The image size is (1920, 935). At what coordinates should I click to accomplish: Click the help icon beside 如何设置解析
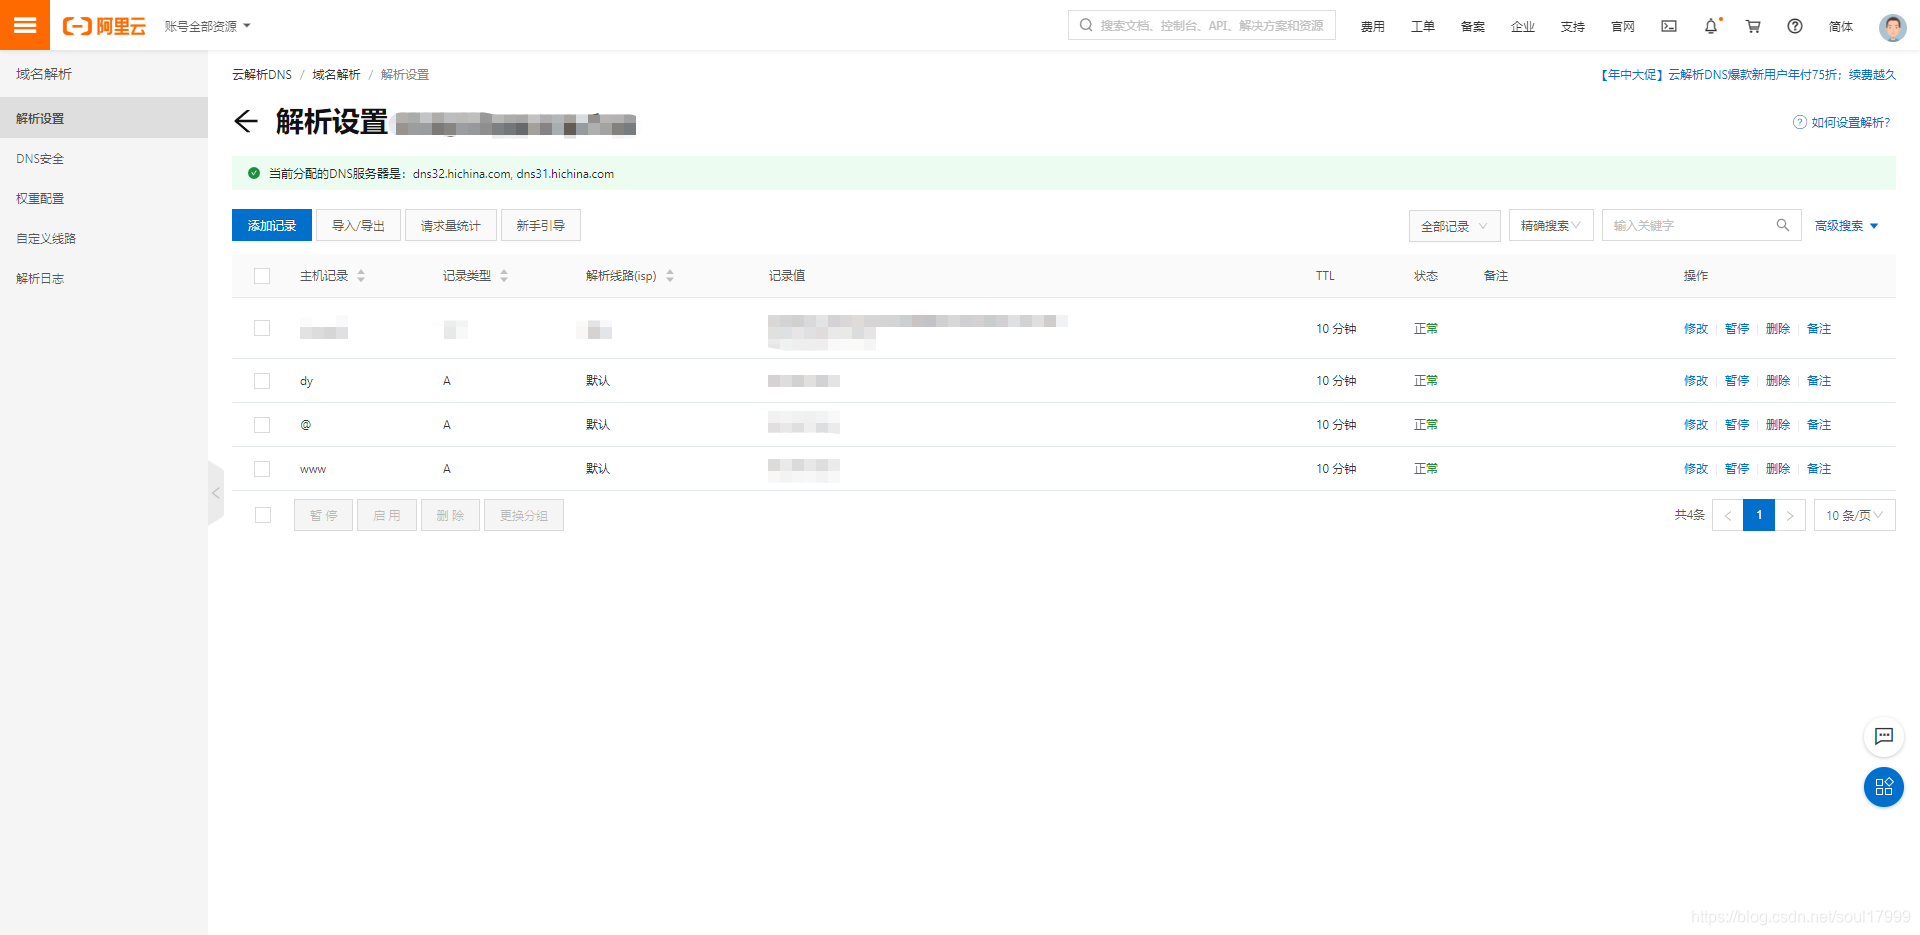click(1799, 122)
